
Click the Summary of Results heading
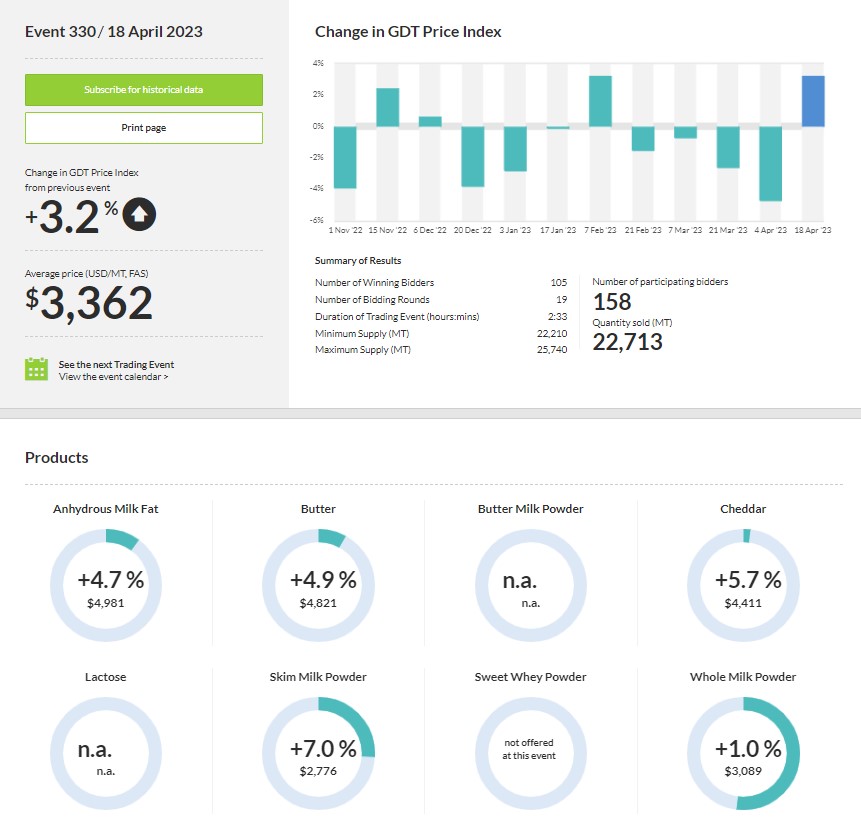point(358,261)
